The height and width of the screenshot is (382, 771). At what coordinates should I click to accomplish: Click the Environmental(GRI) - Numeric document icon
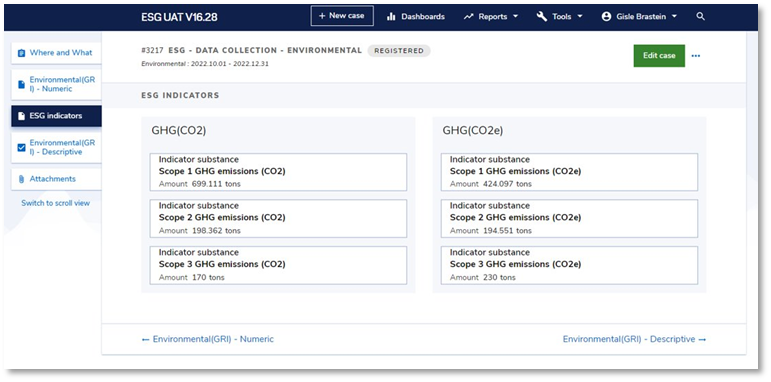coord(21,84)
